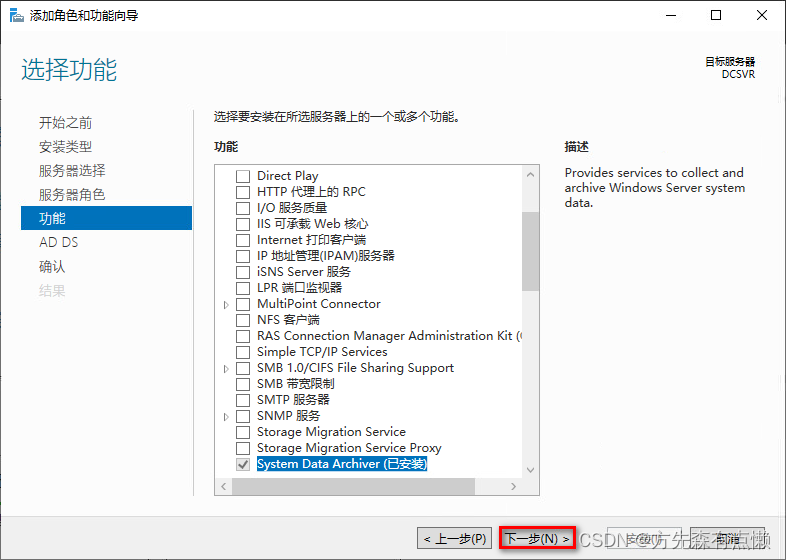Enable Internet 打印客户端 checkbox
The width and height of the screenshot is (786, 560).
pos(243,240)
